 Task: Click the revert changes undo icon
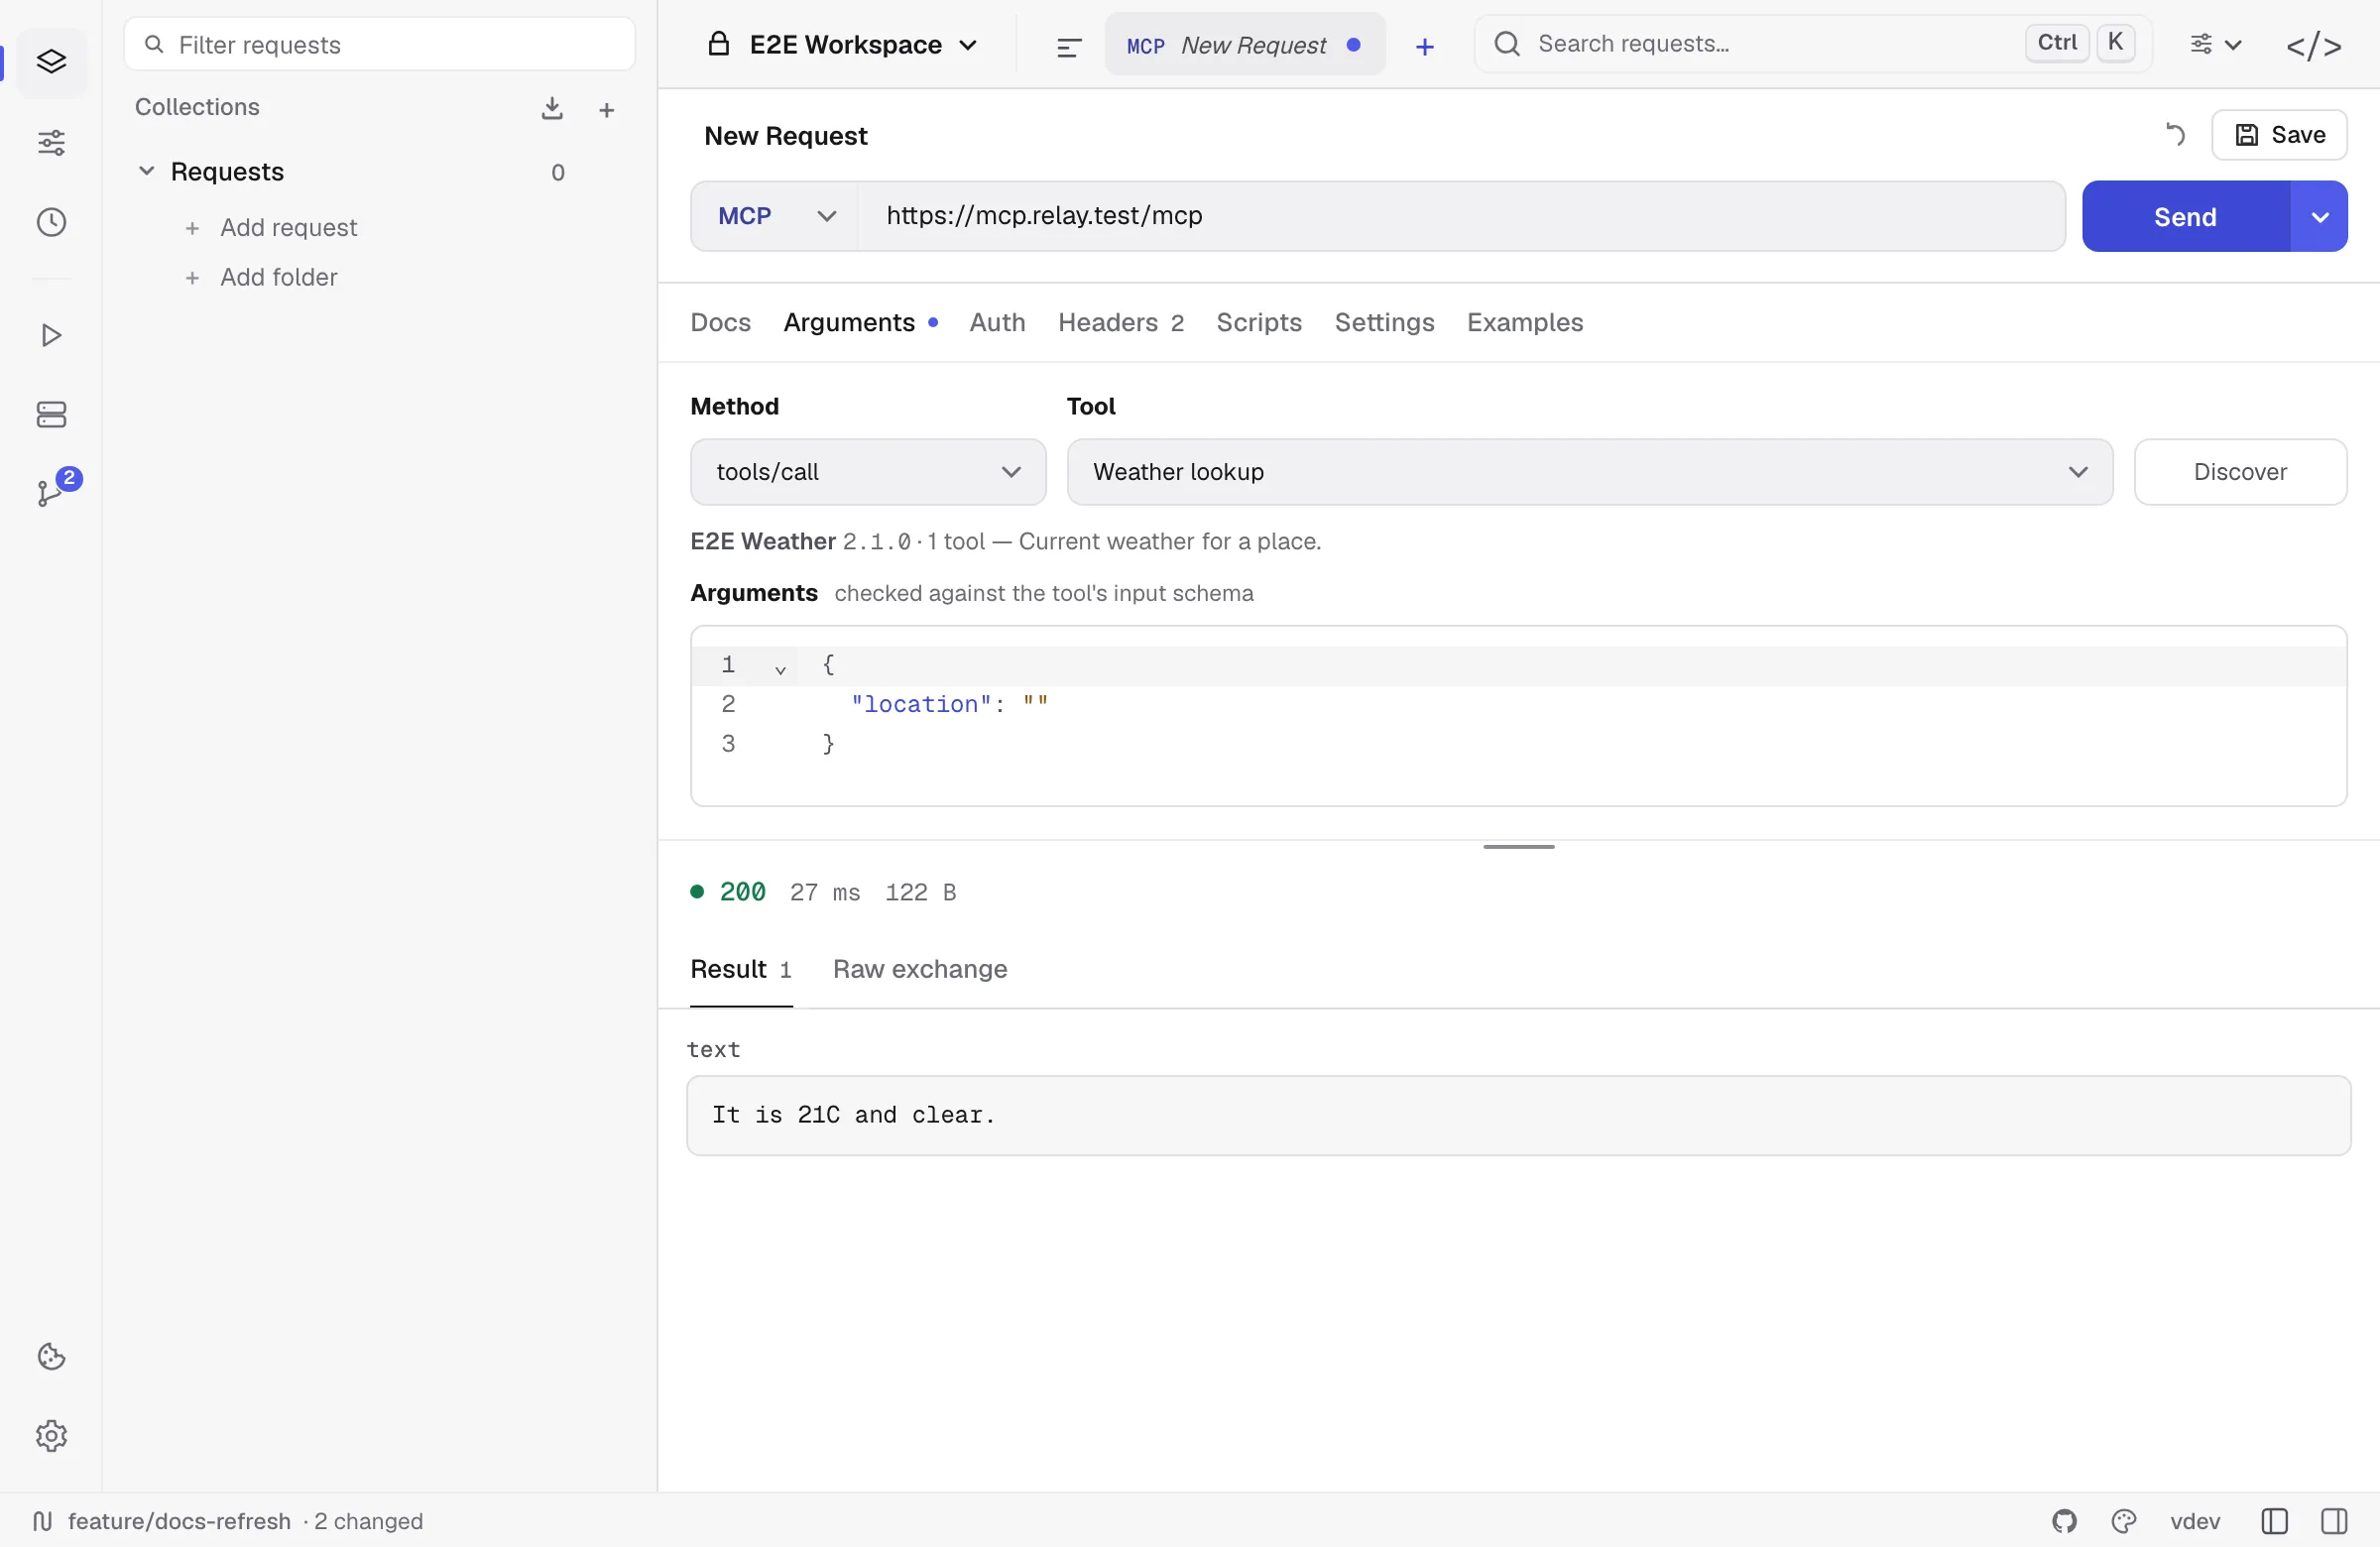[2176, 134]
